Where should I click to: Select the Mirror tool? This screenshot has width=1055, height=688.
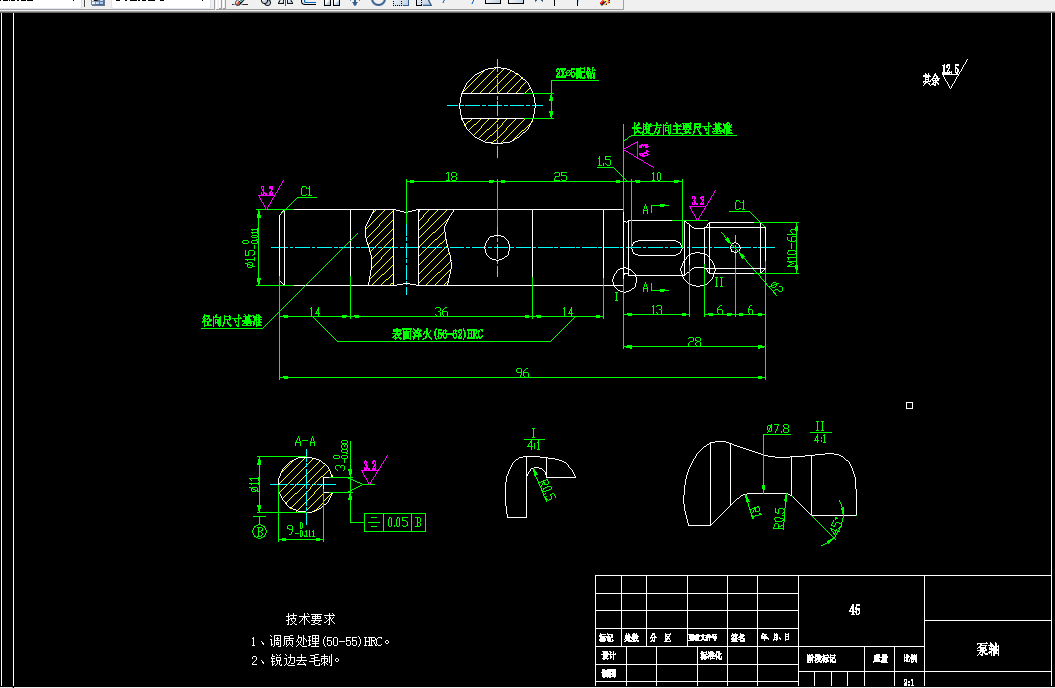286,3
